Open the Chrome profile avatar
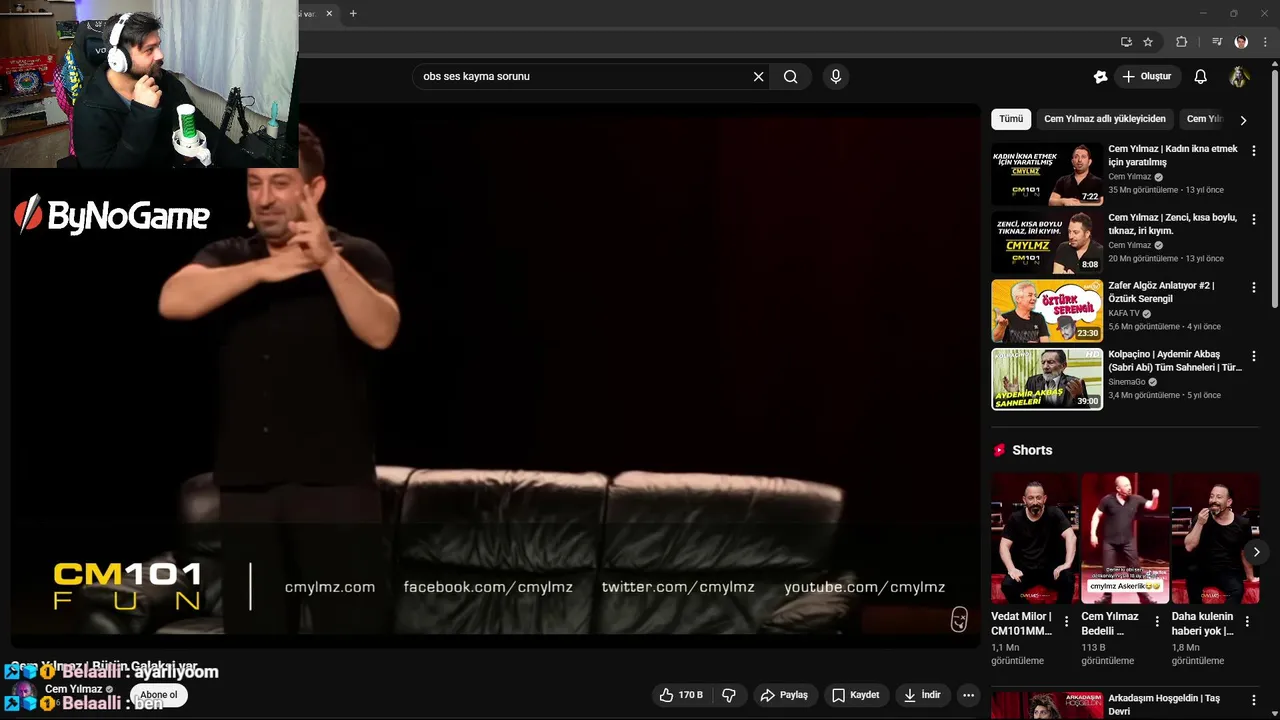The width and height of the screenshot is (1280, 720). [1241, 42]
